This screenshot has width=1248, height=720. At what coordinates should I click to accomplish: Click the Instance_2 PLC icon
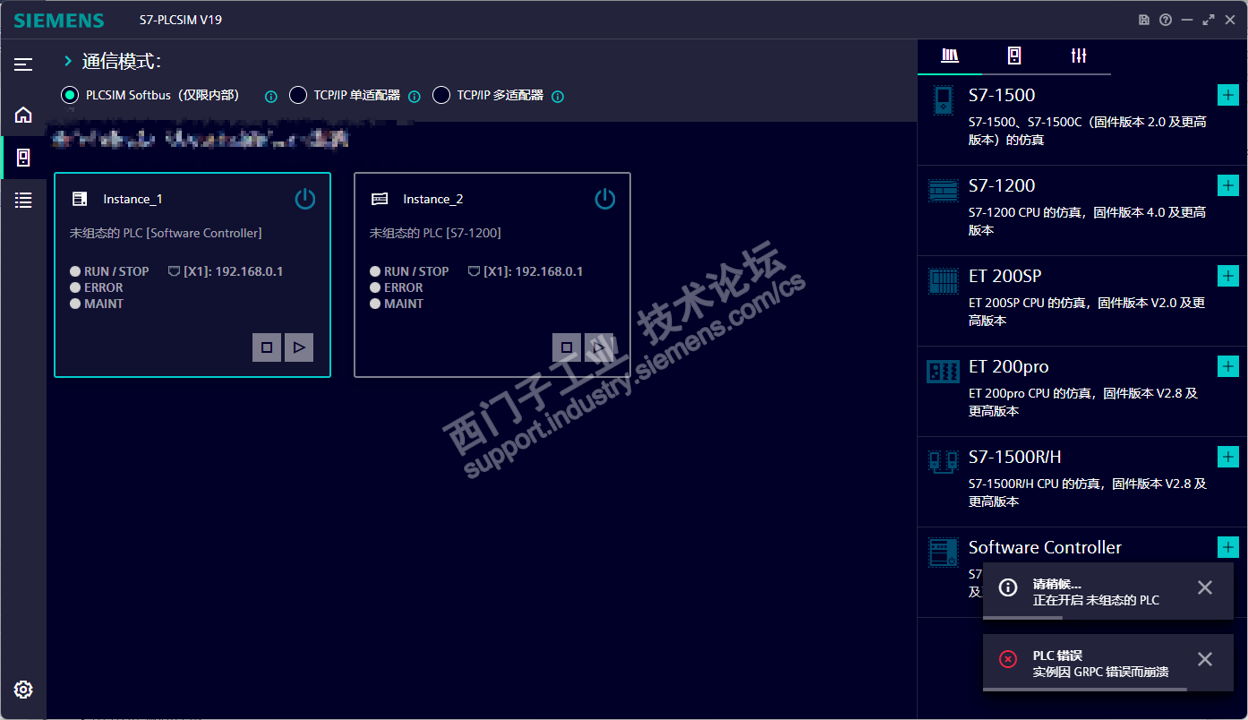click(x=380, y=199)
